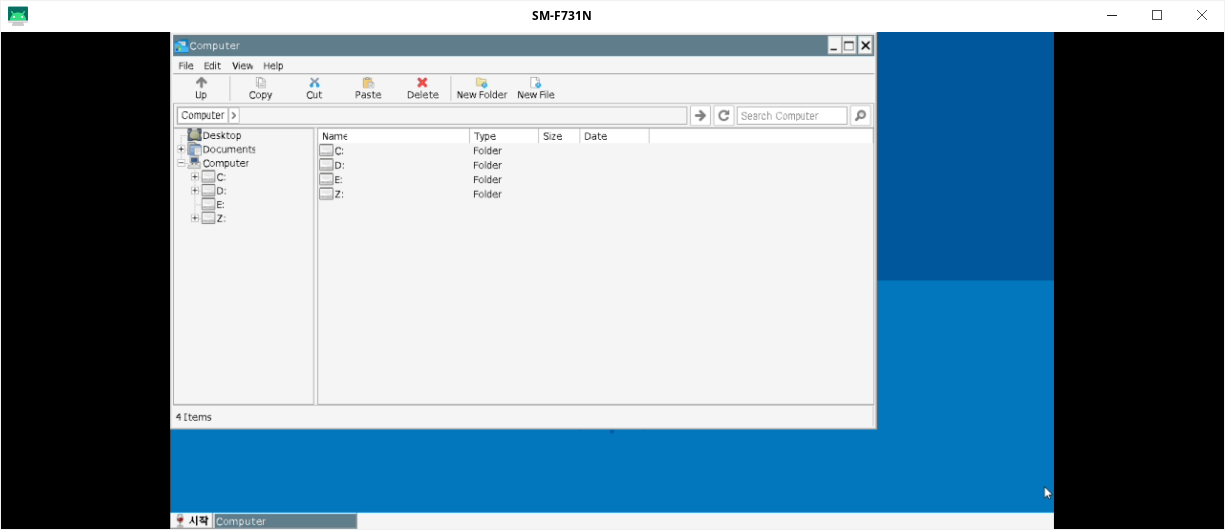
Task: Close the Computer window
Action: (x=866, y=45)
